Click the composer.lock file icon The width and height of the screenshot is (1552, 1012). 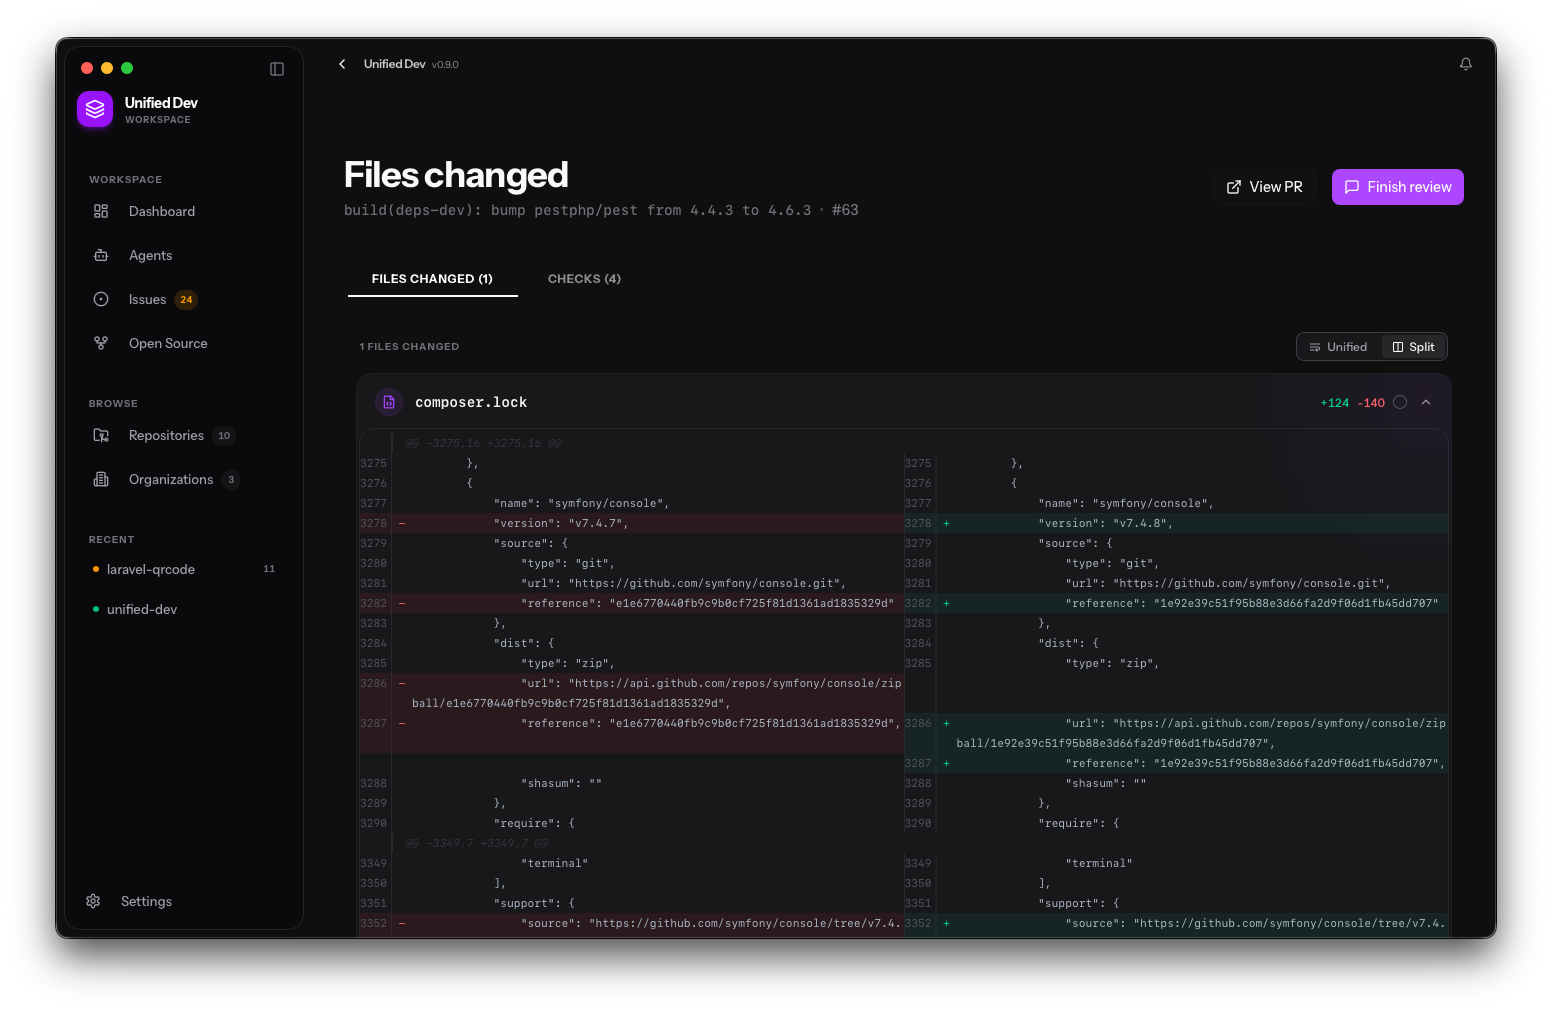(x=389, y=402)
